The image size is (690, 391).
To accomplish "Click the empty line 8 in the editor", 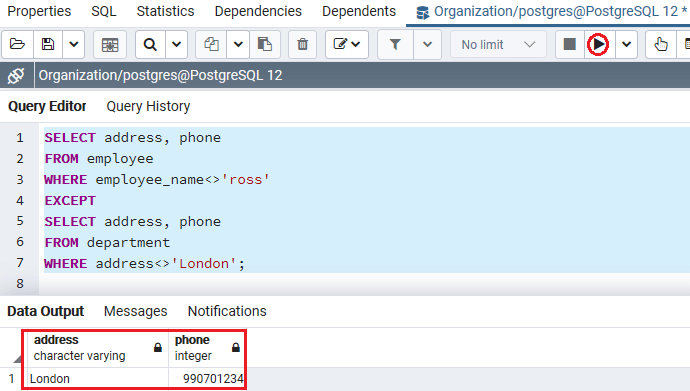I will coord(364,284).
